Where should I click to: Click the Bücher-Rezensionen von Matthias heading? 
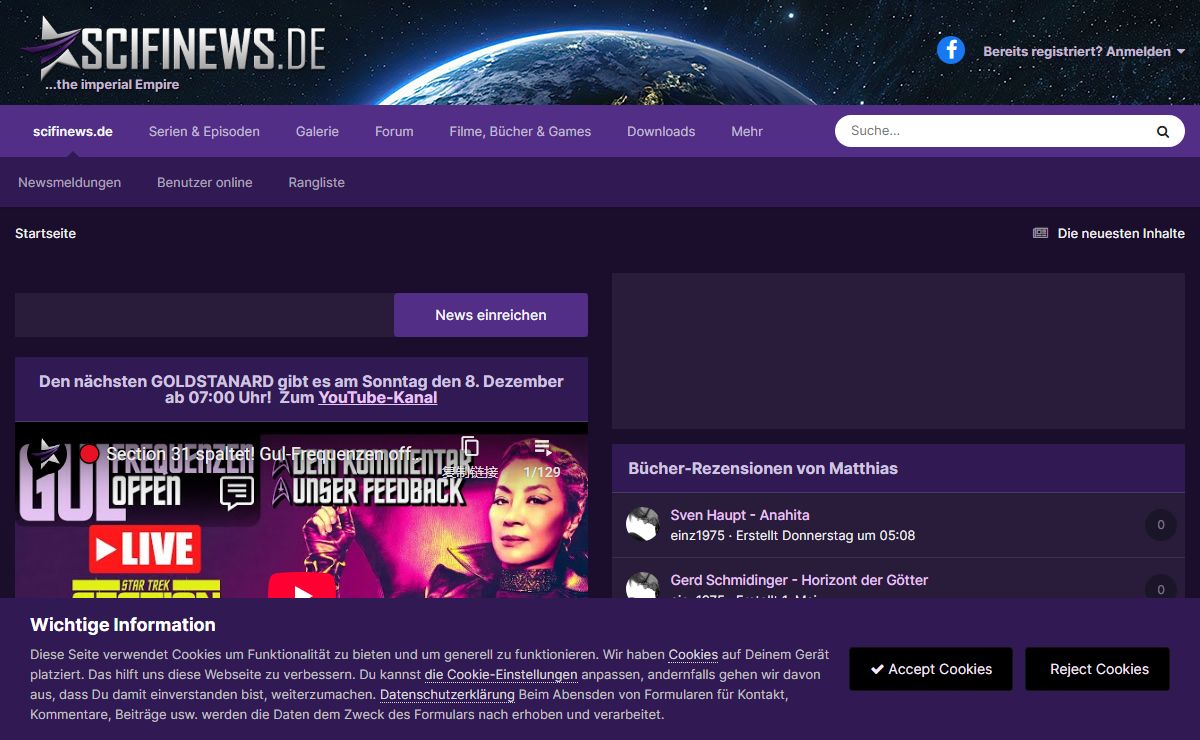coord(763,468)
